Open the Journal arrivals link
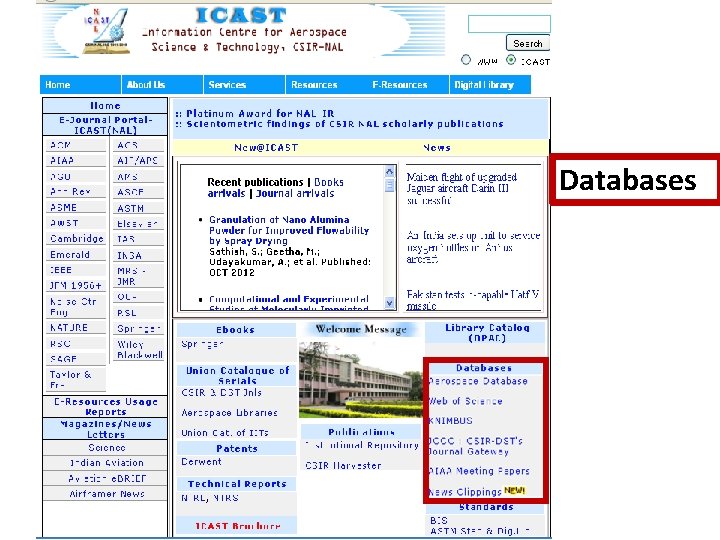 tap(295, 193)
